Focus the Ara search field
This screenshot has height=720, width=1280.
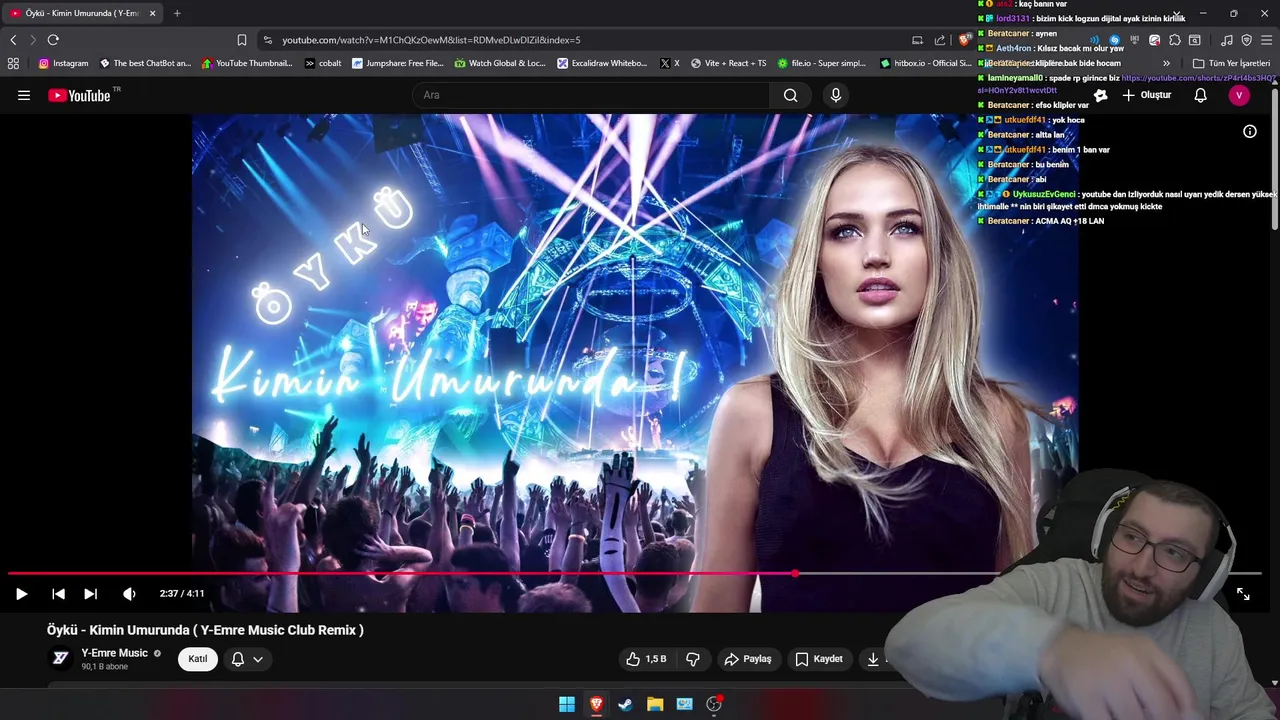pyautogui.click(x=591, y=95)
